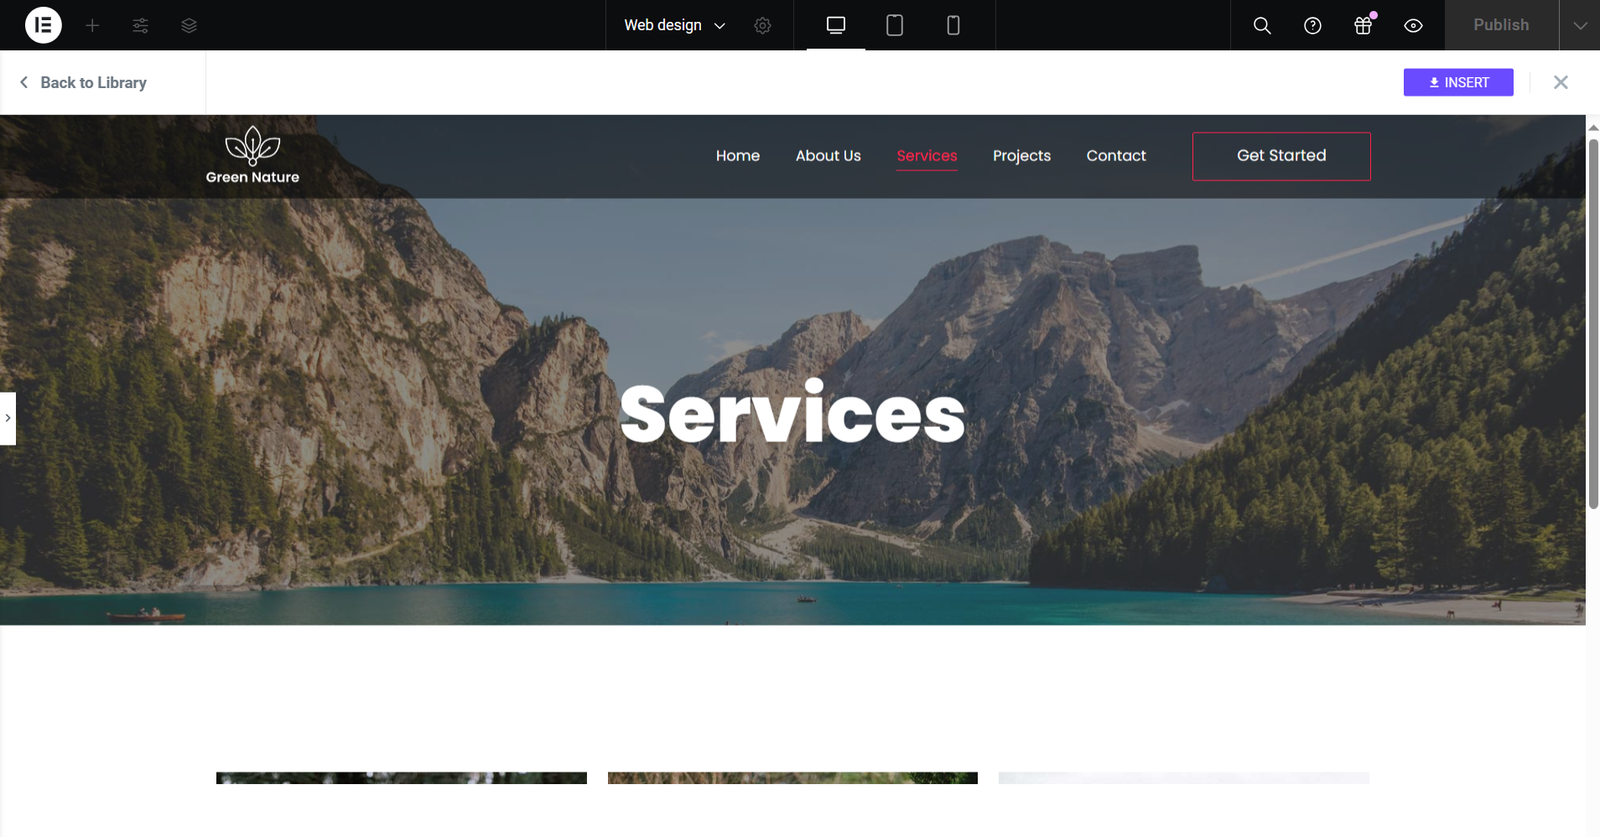Open the Finder search icon
1600x837 pixels.
click(1262, 25)
